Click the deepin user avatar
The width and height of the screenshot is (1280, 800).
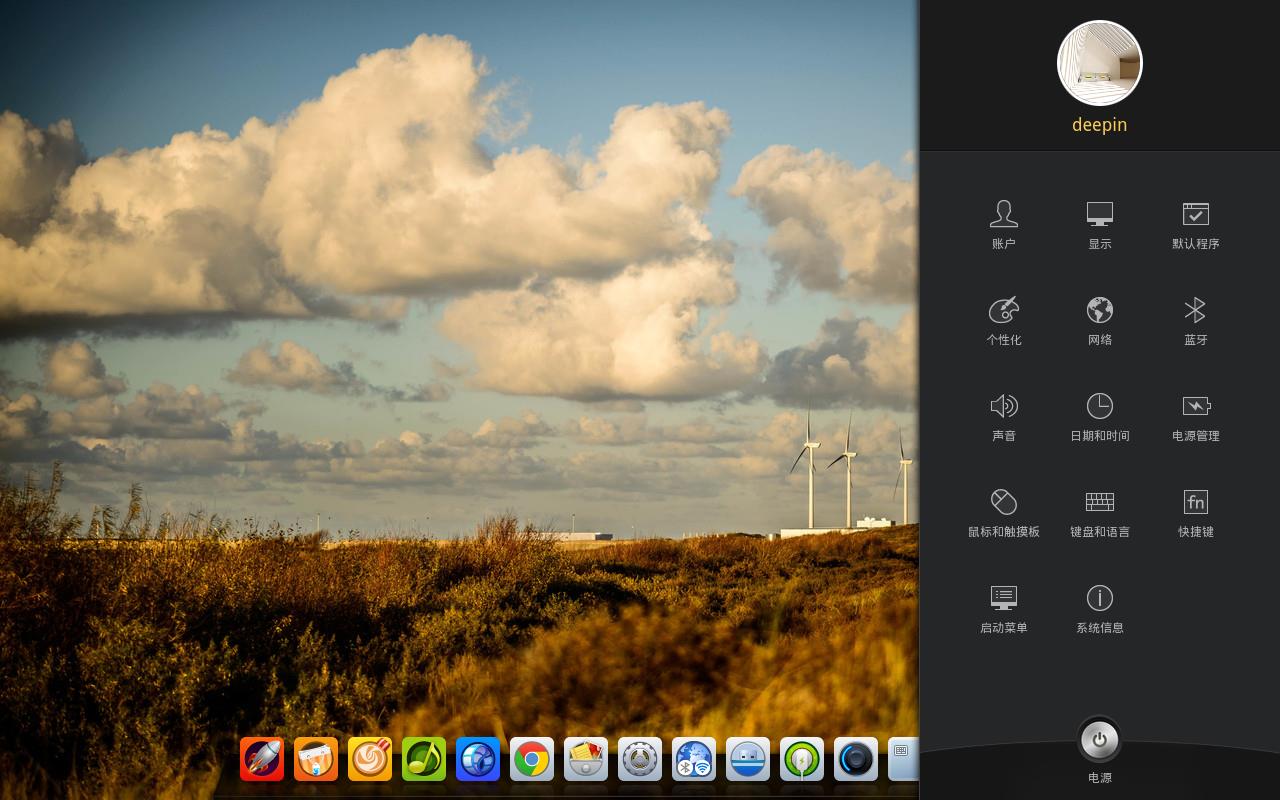pyautogui.click(x=1099, y=63)
